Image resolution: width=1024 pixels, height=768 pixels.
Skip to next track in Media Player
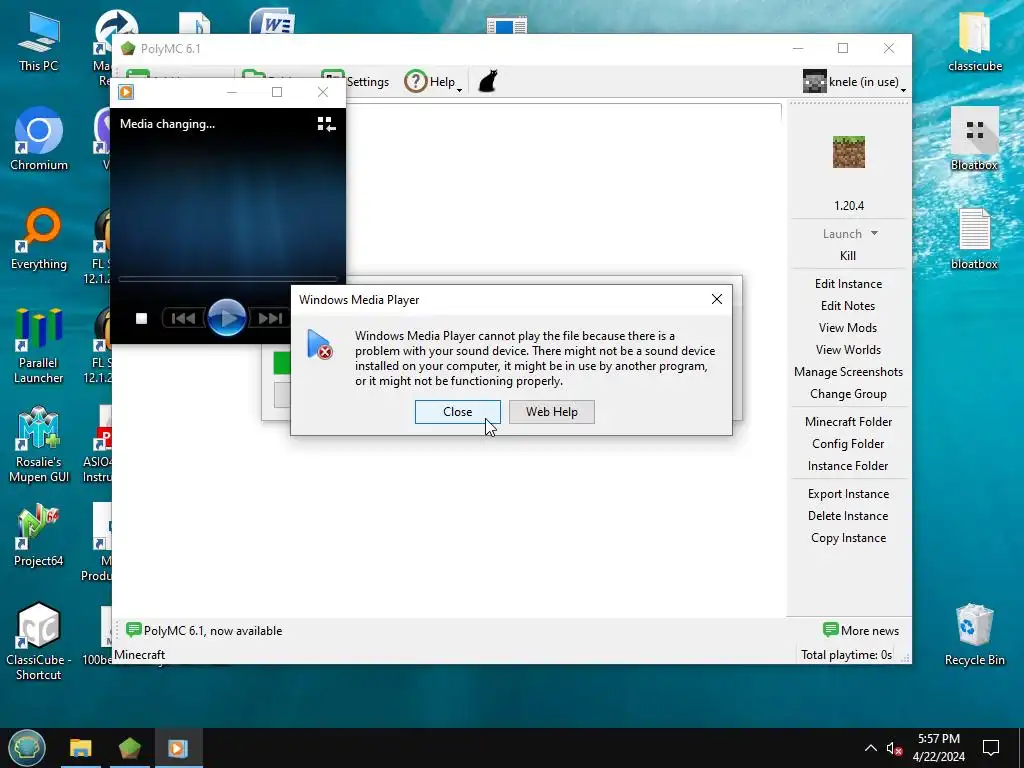tap(270, 318)
